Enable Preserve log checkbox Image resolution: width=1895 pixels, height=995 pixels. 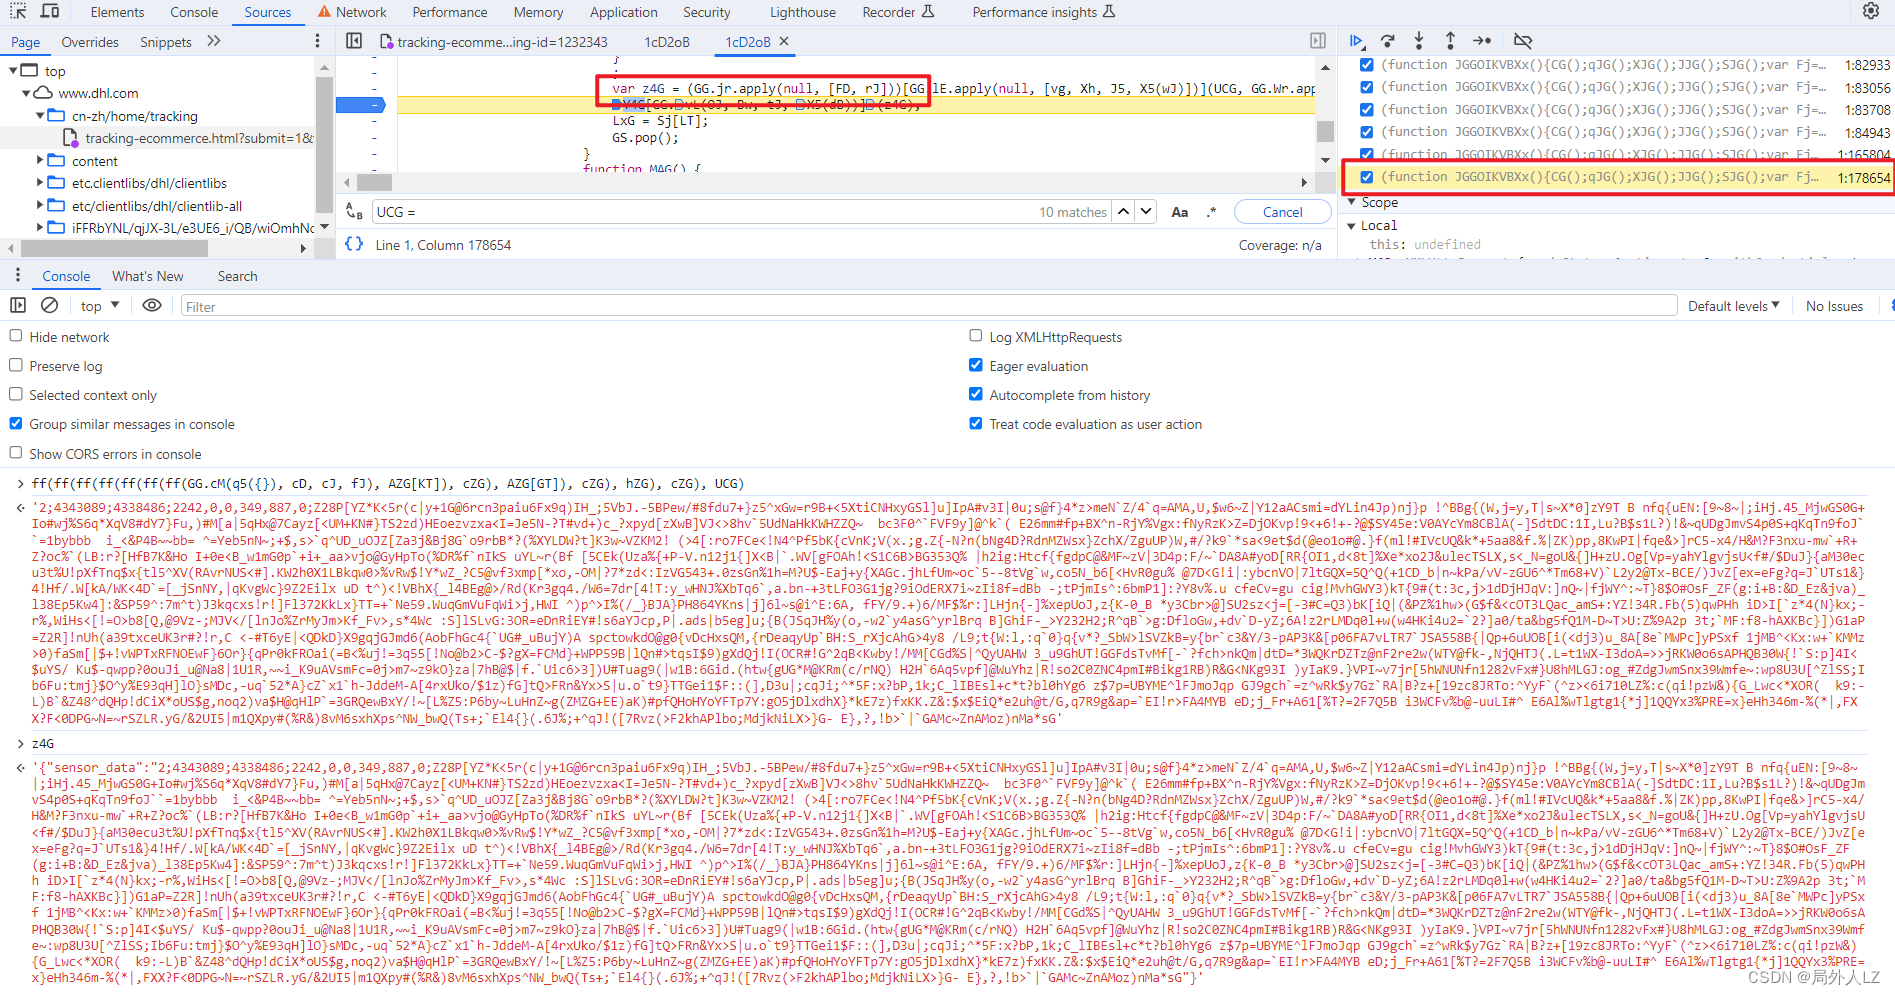[x=16, y=365]
